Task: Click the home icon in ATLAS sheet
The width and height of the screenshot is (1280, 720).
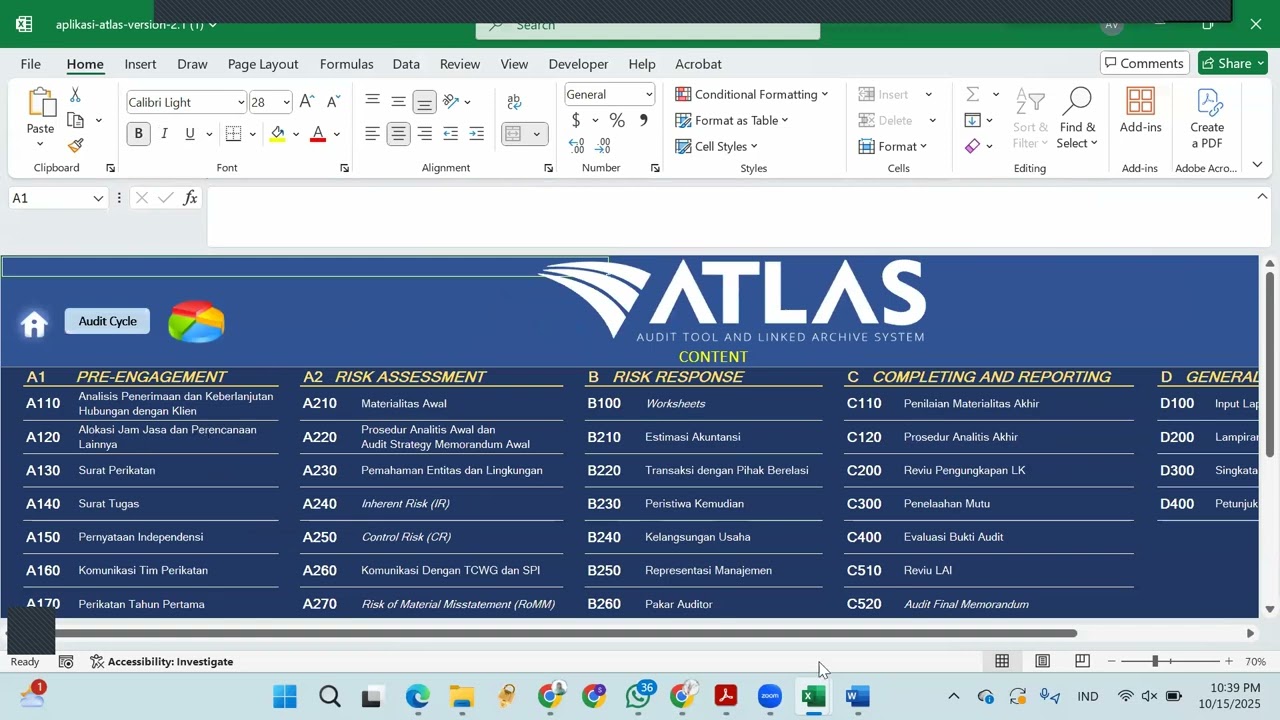Action: click(x=34, y=323)
